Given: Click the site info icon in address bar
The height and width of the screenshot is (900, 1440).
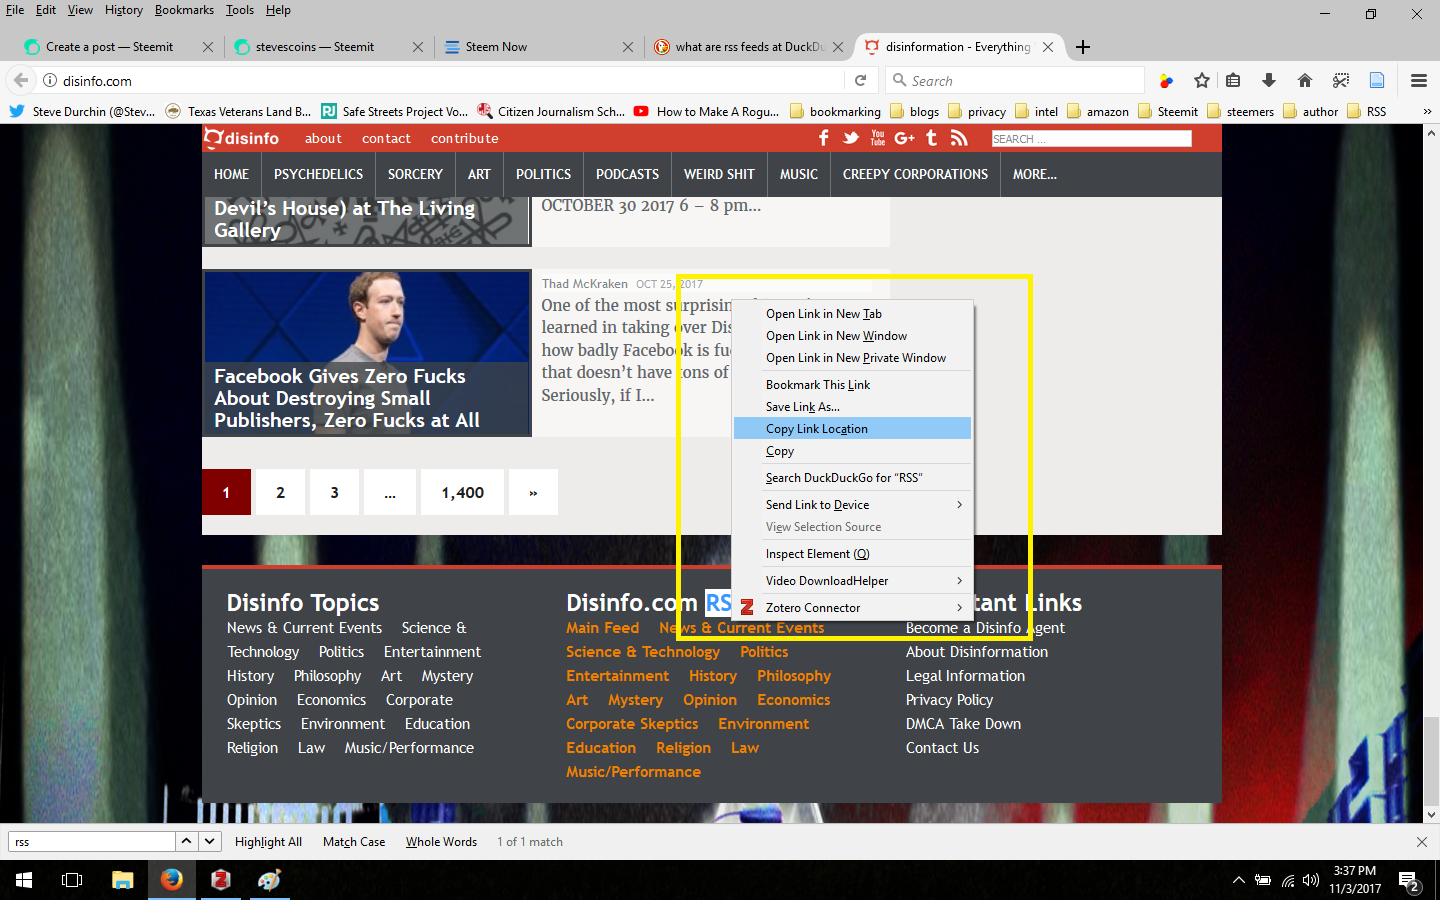Looking at the screenshot, I should point(49,80).
